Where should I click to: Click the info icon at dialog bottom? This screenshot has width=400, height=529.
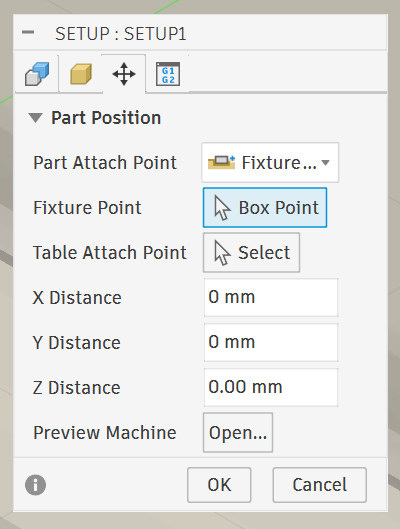tap(35, 485)
